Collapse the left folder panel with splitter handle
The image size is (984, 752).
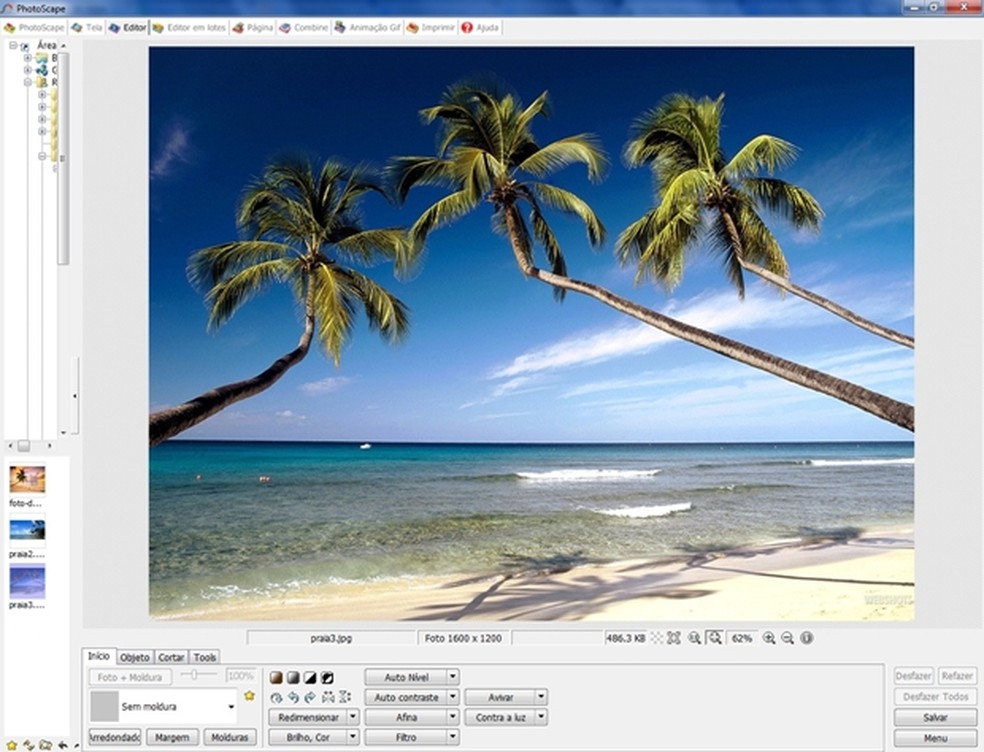click(x=76, y=396)
